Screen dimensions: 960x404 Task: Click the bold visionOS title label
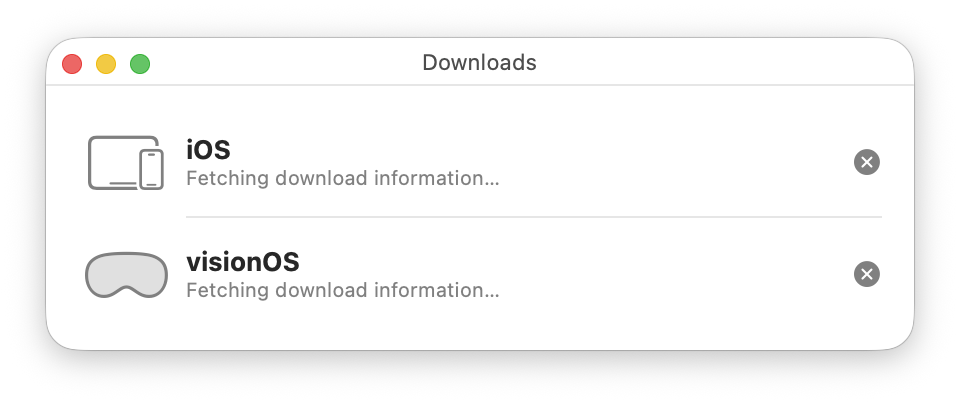click(243, 262)
